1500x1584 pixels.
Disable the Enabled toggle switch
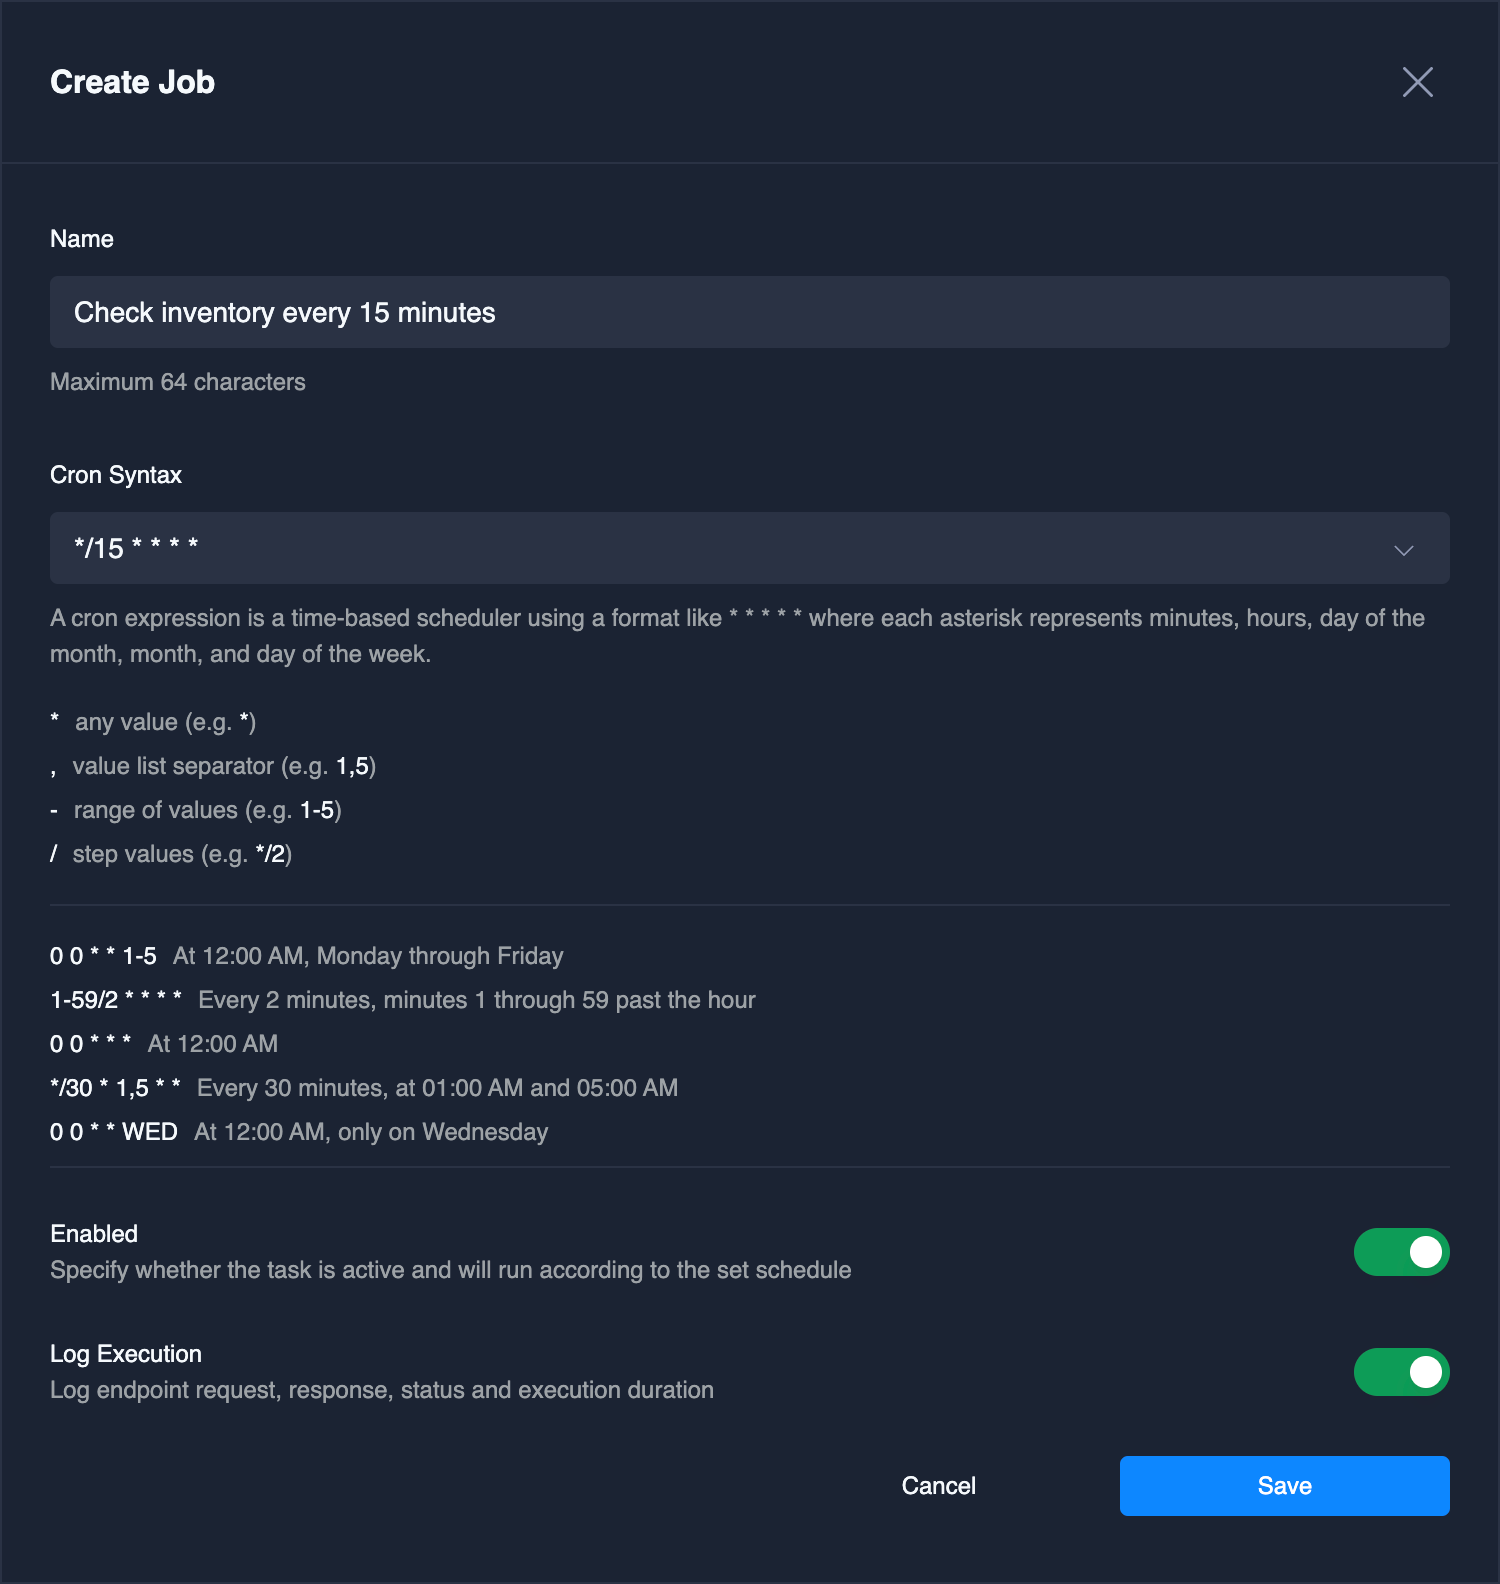pos(1401,1252)
